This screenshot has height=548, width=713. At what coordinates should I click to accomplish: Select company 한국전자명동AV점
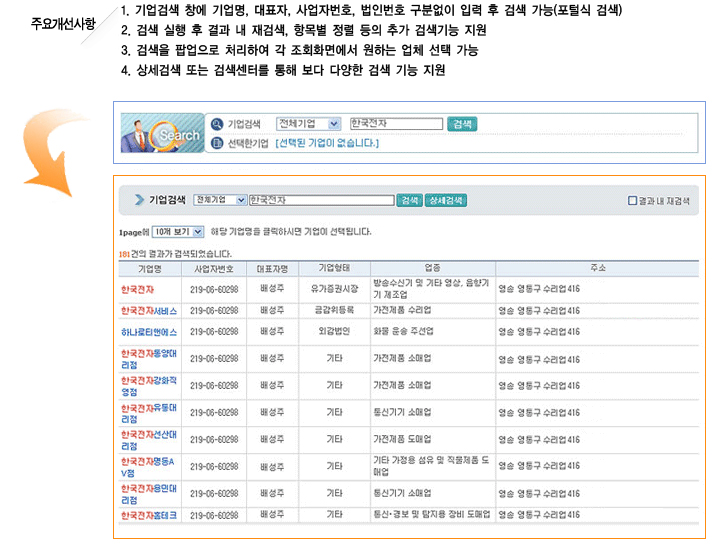(148, 467)
